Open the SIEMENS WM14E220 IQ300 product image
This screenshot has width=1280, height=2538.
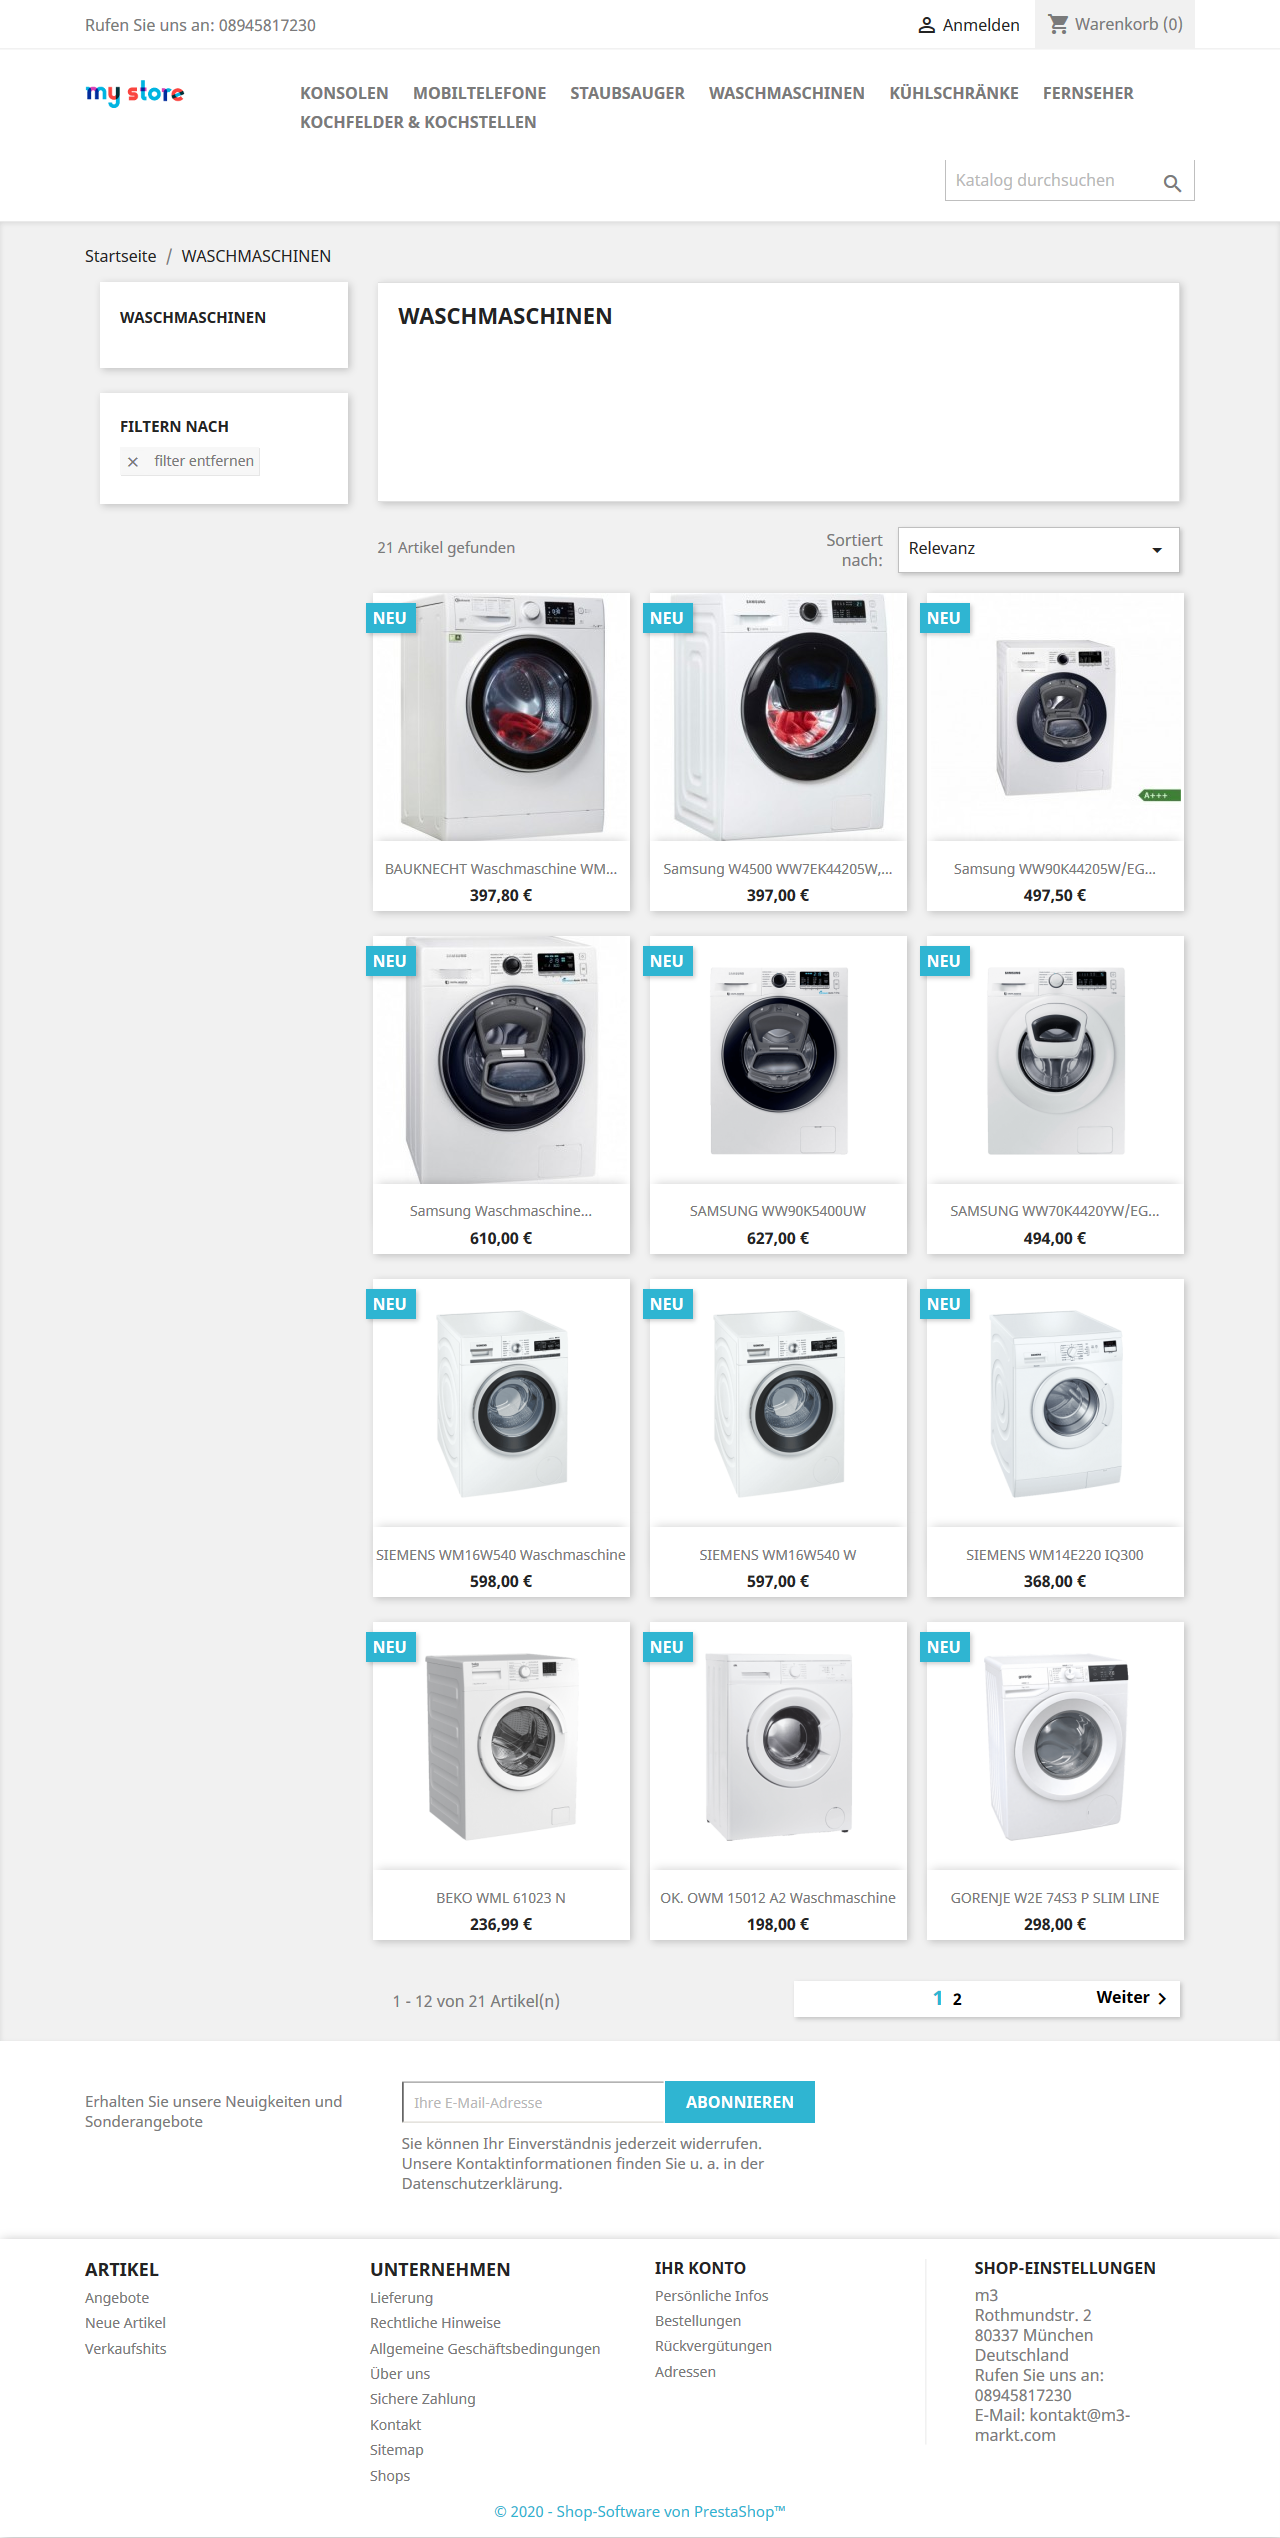click(x=1055, y=1403)
